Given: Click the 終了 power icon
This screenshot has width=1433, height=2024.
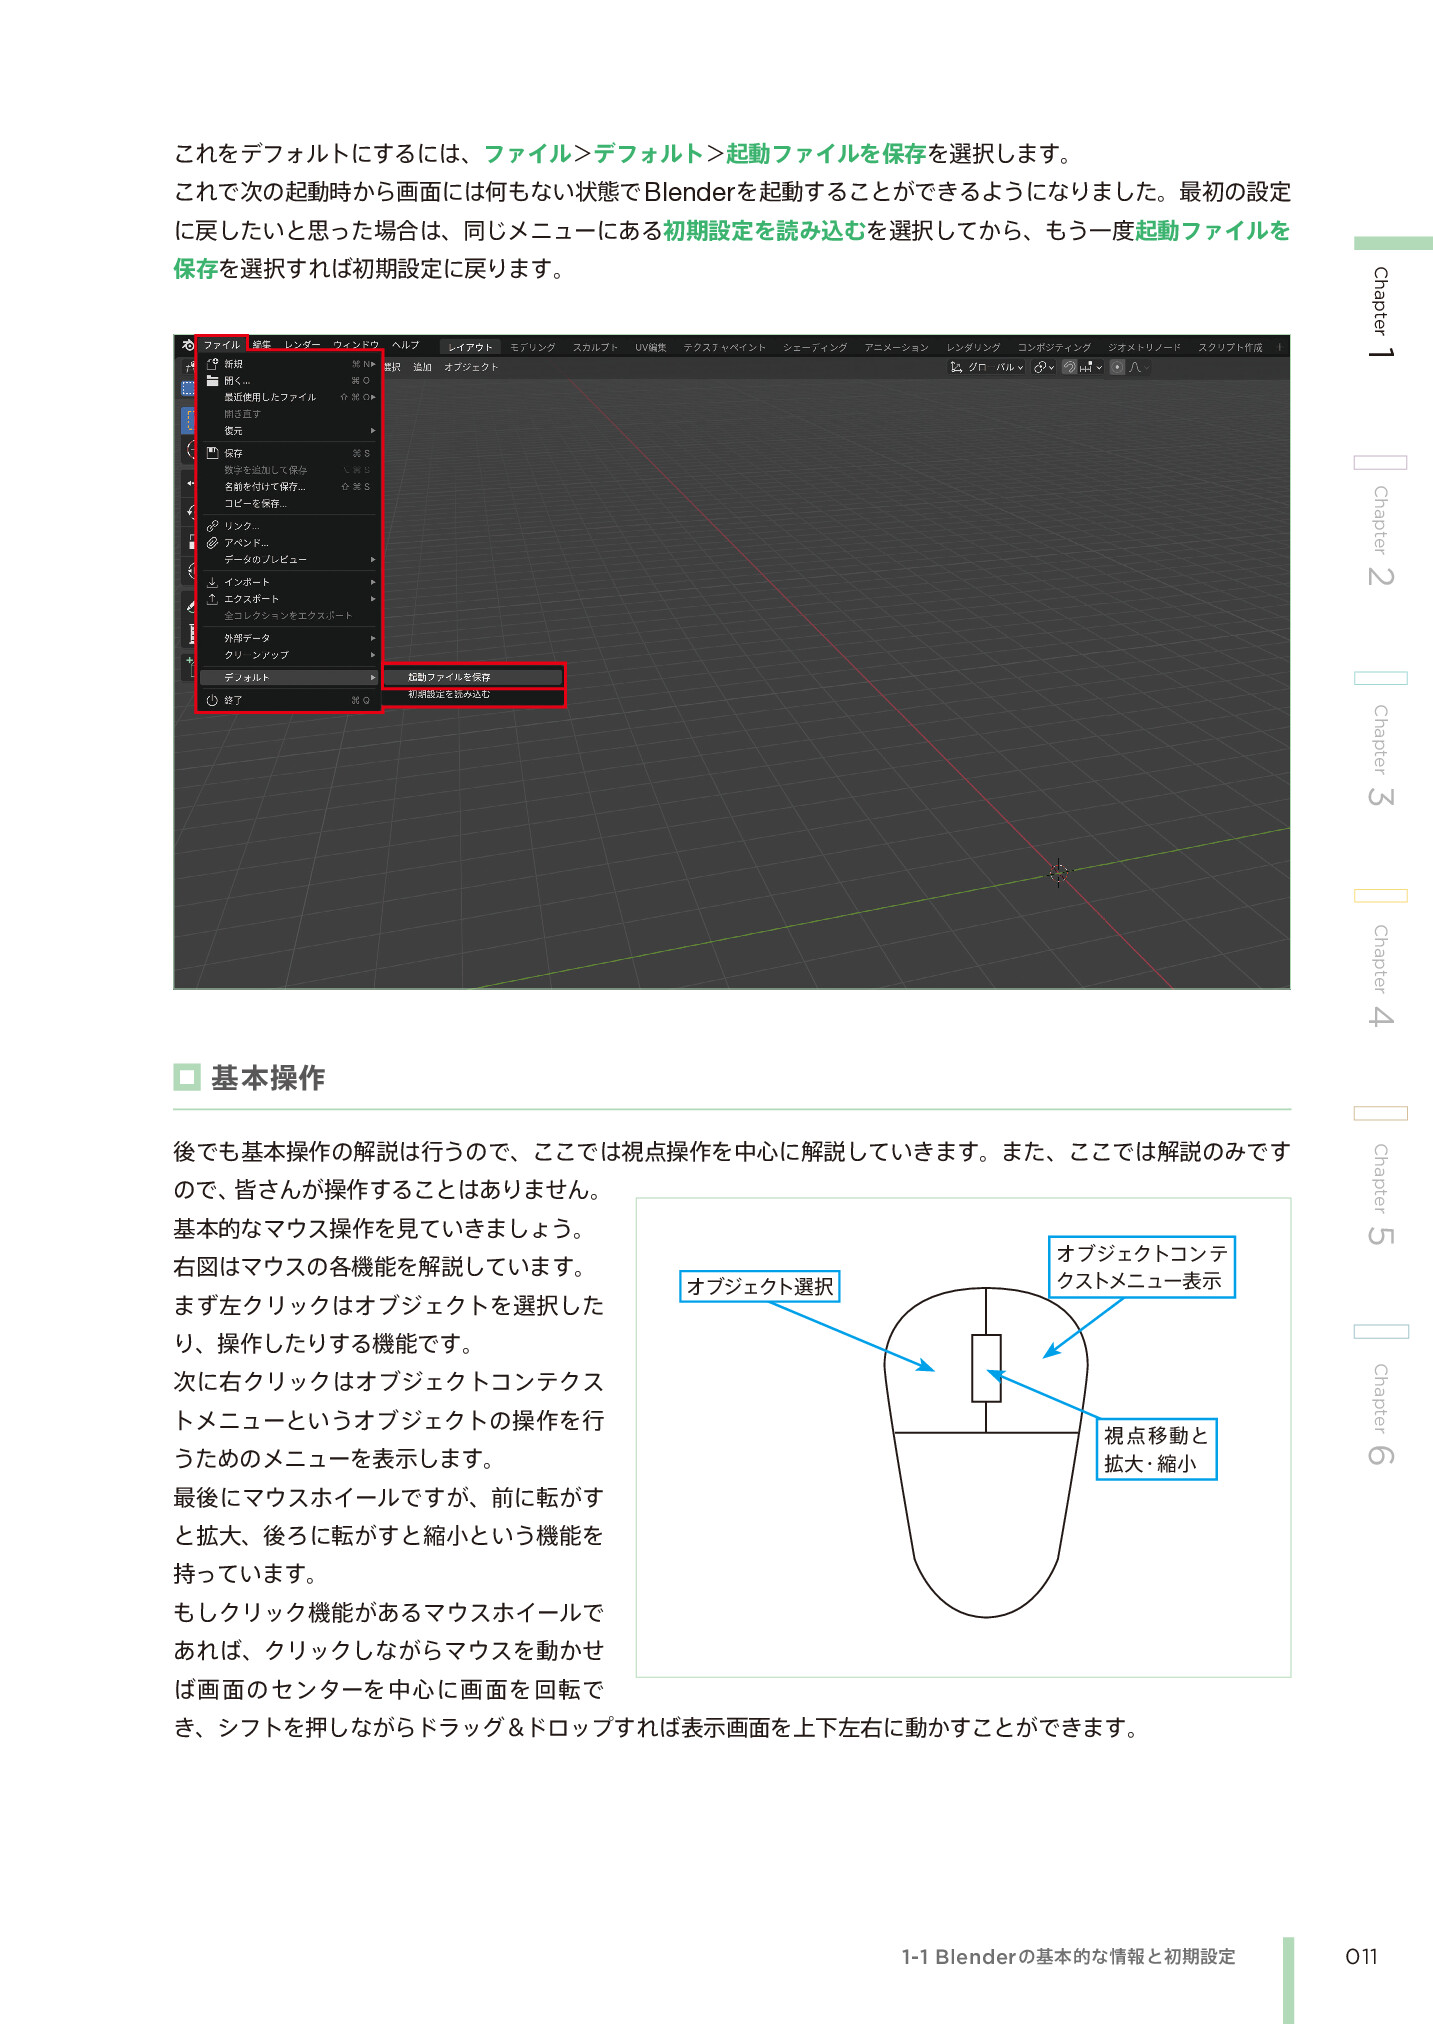Looking at the screenshot, I should point(212,700).
